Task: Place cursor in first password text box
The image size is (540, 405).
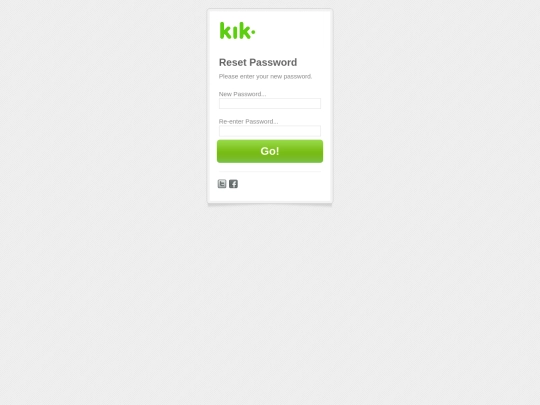Action: pos(270,103)
